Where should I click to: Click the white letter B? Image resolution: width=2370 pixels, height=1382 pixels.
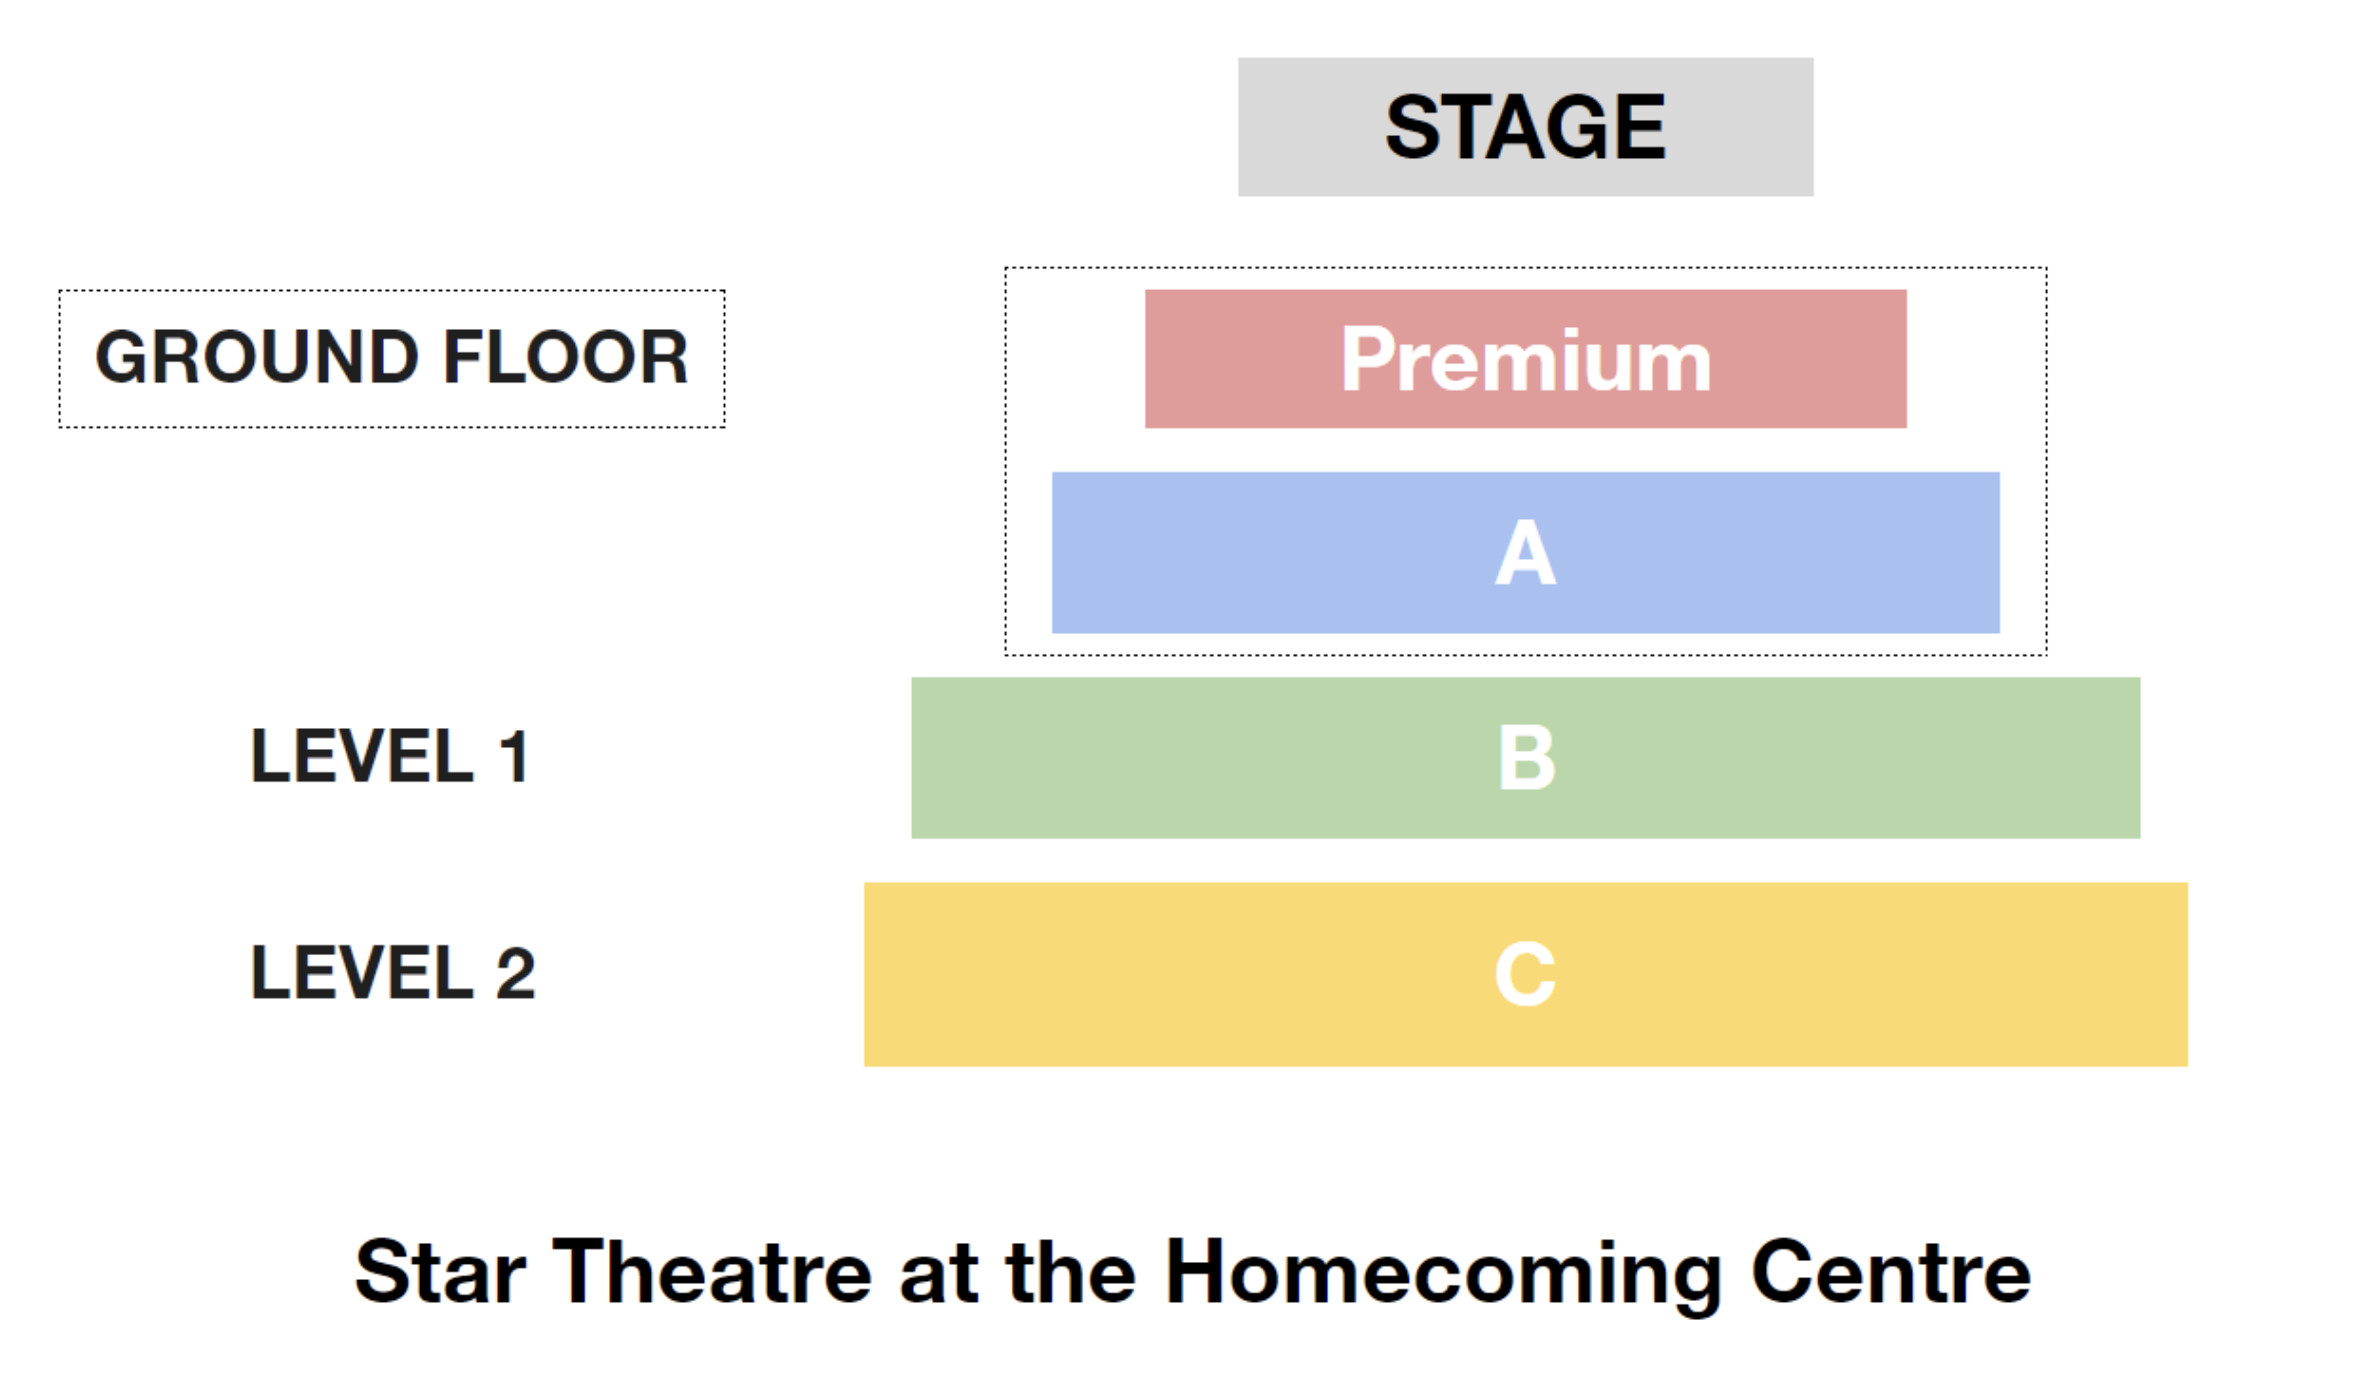tap(1526, 758)
